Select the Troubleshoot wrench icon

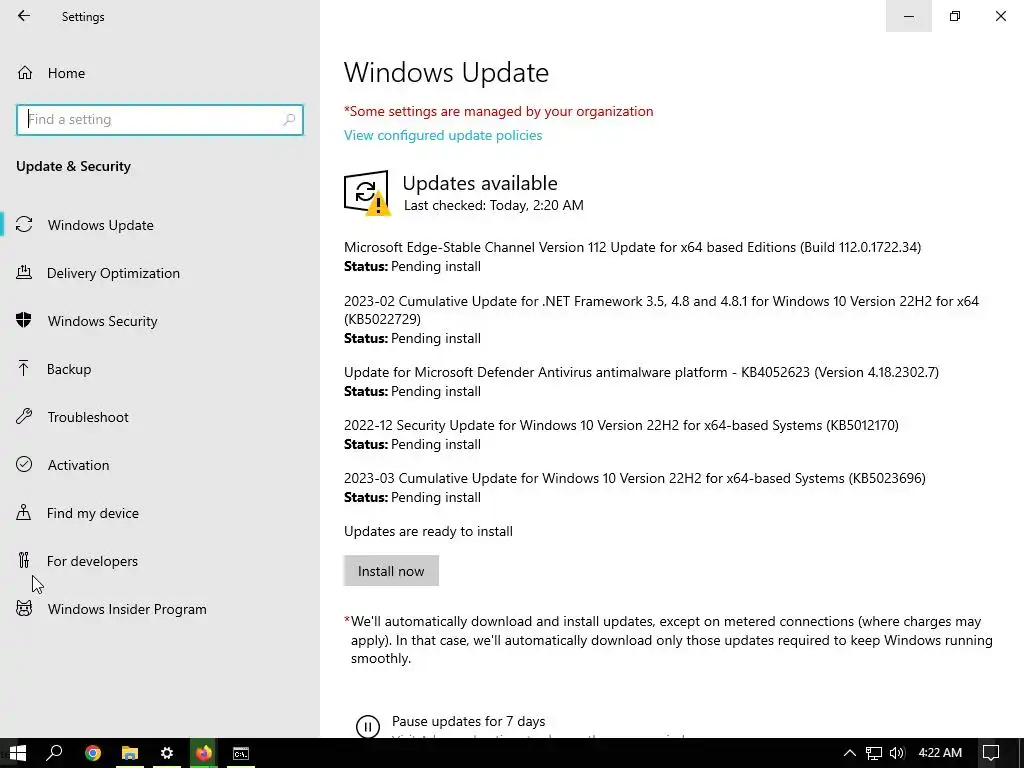[24, 416]
